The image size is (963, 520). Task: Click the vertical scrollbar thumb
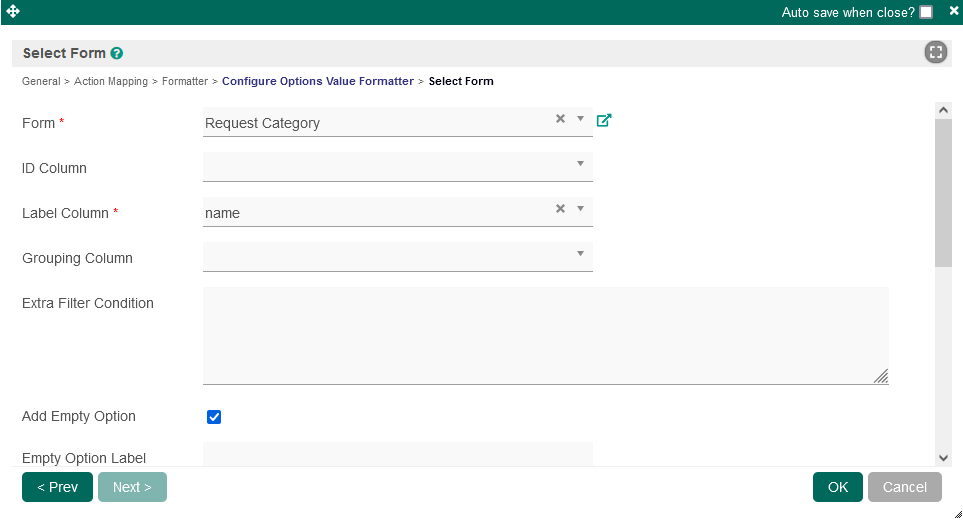point(943,192)
